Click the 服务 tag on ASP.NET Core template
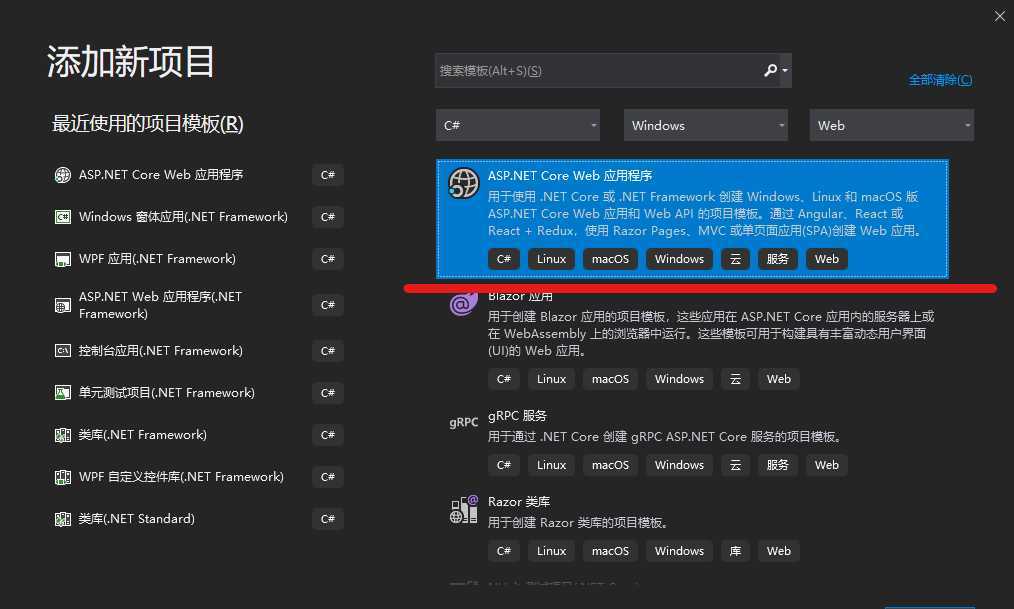Screen dimensions: 1014x609 coord(777,259)
